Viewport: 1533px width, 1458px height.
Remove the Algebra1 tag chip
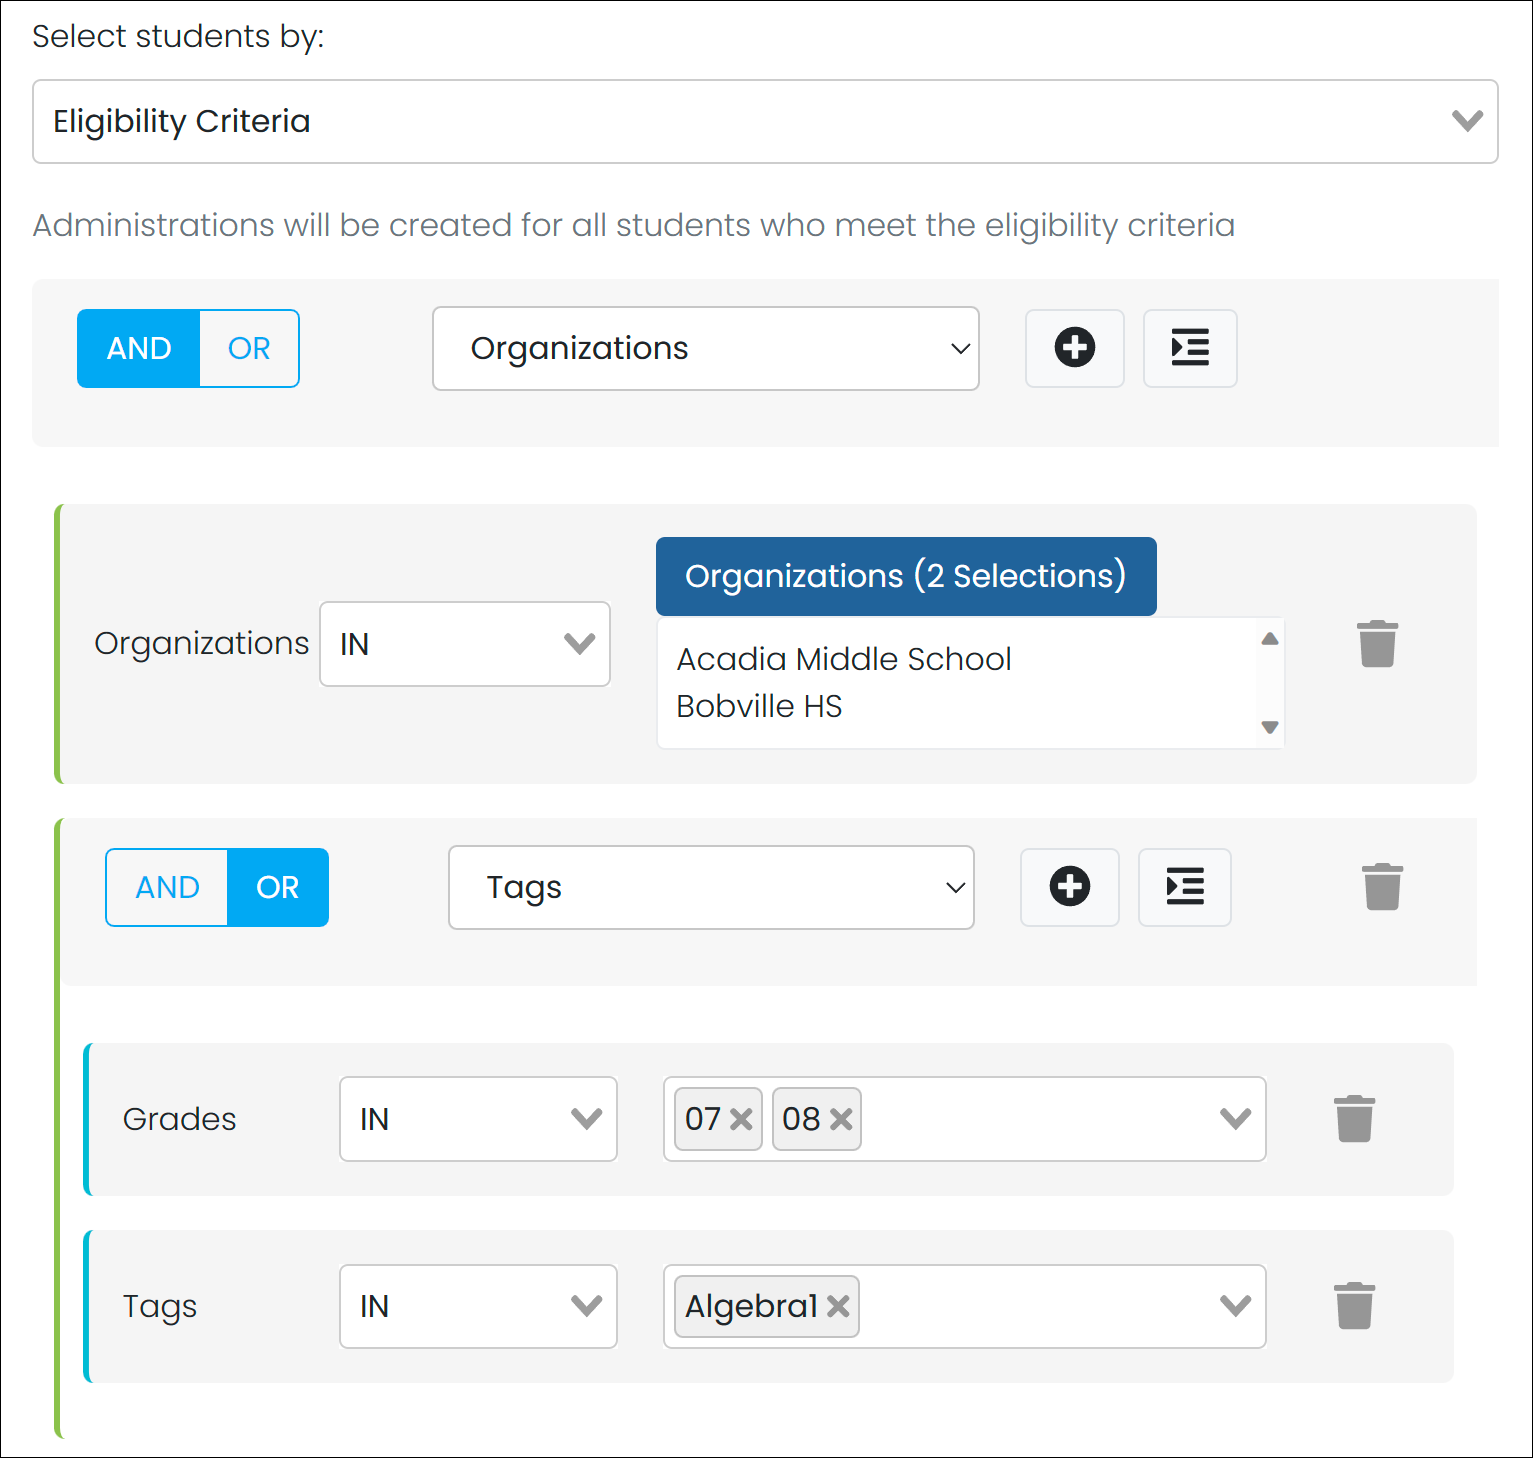pyautogui.click(x=838, y=1306)
